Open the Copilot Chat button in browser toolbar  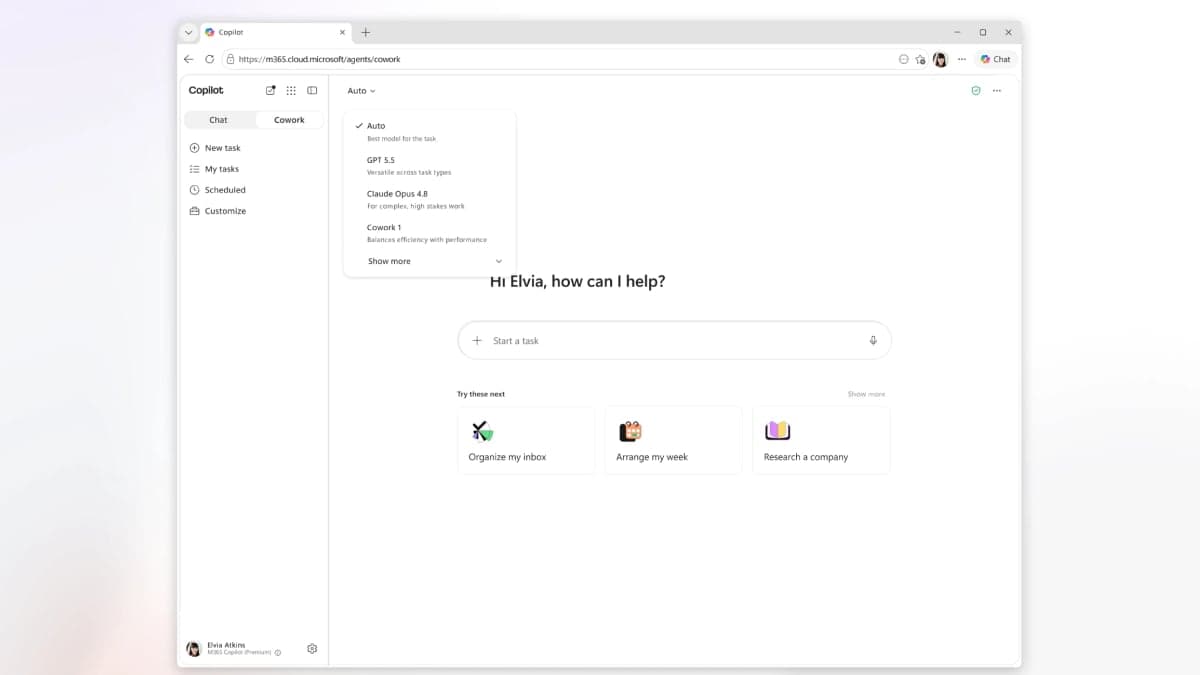coord(996,59)
